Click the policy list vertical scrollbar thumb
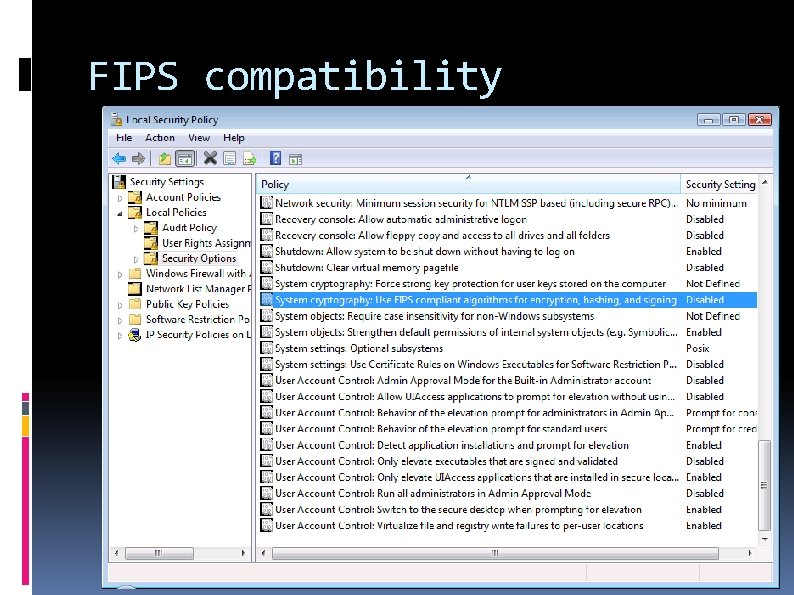 click(764, 485)
